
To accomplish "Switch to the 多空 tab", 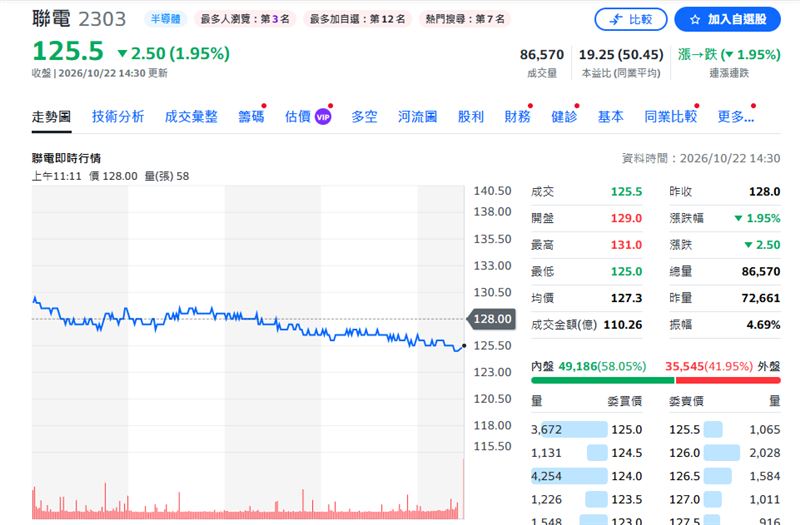I will (364, 117).
